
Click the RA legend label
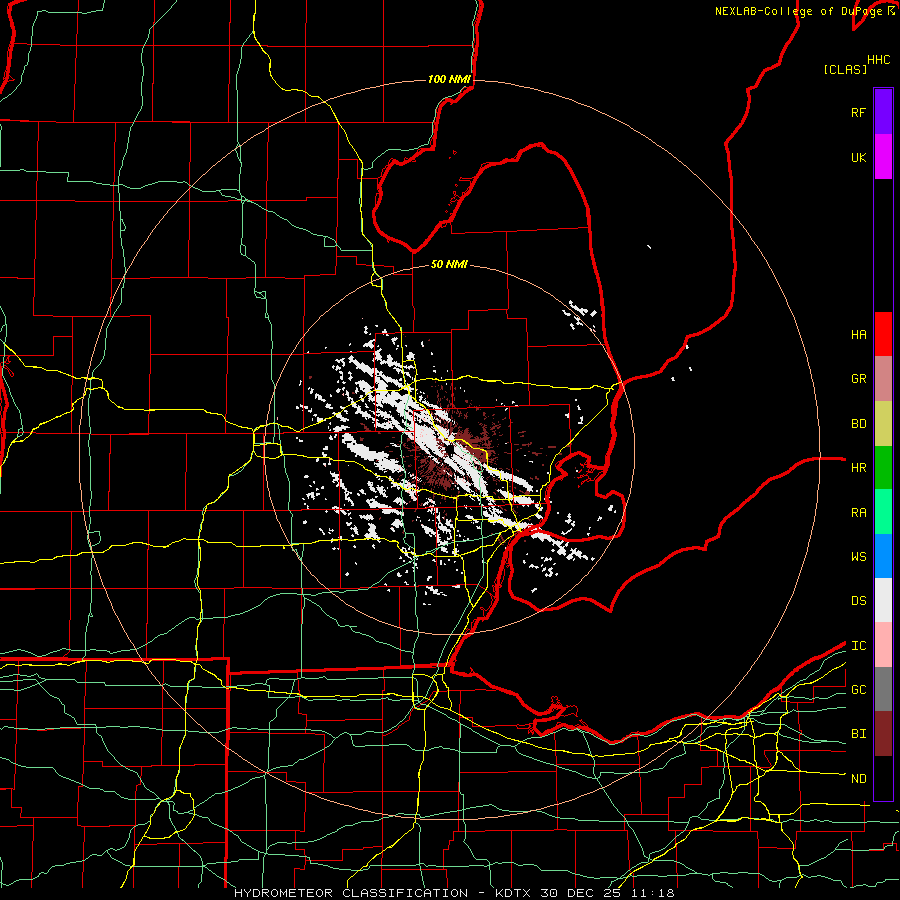click(858, 513)
